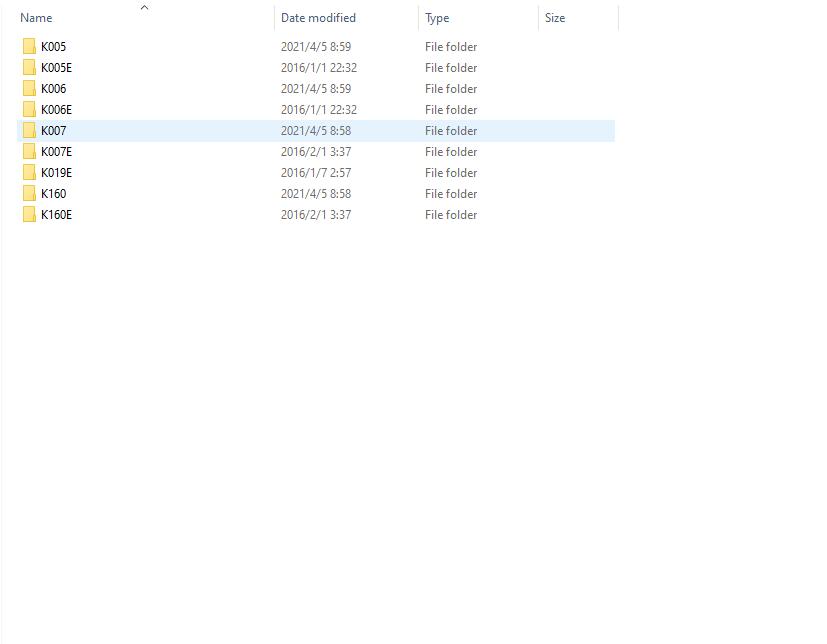Image resolution: width=827 pixels, height=644 pixels.
Task: Click K006's date 2021/4/5 8:59
Action: 316,89
